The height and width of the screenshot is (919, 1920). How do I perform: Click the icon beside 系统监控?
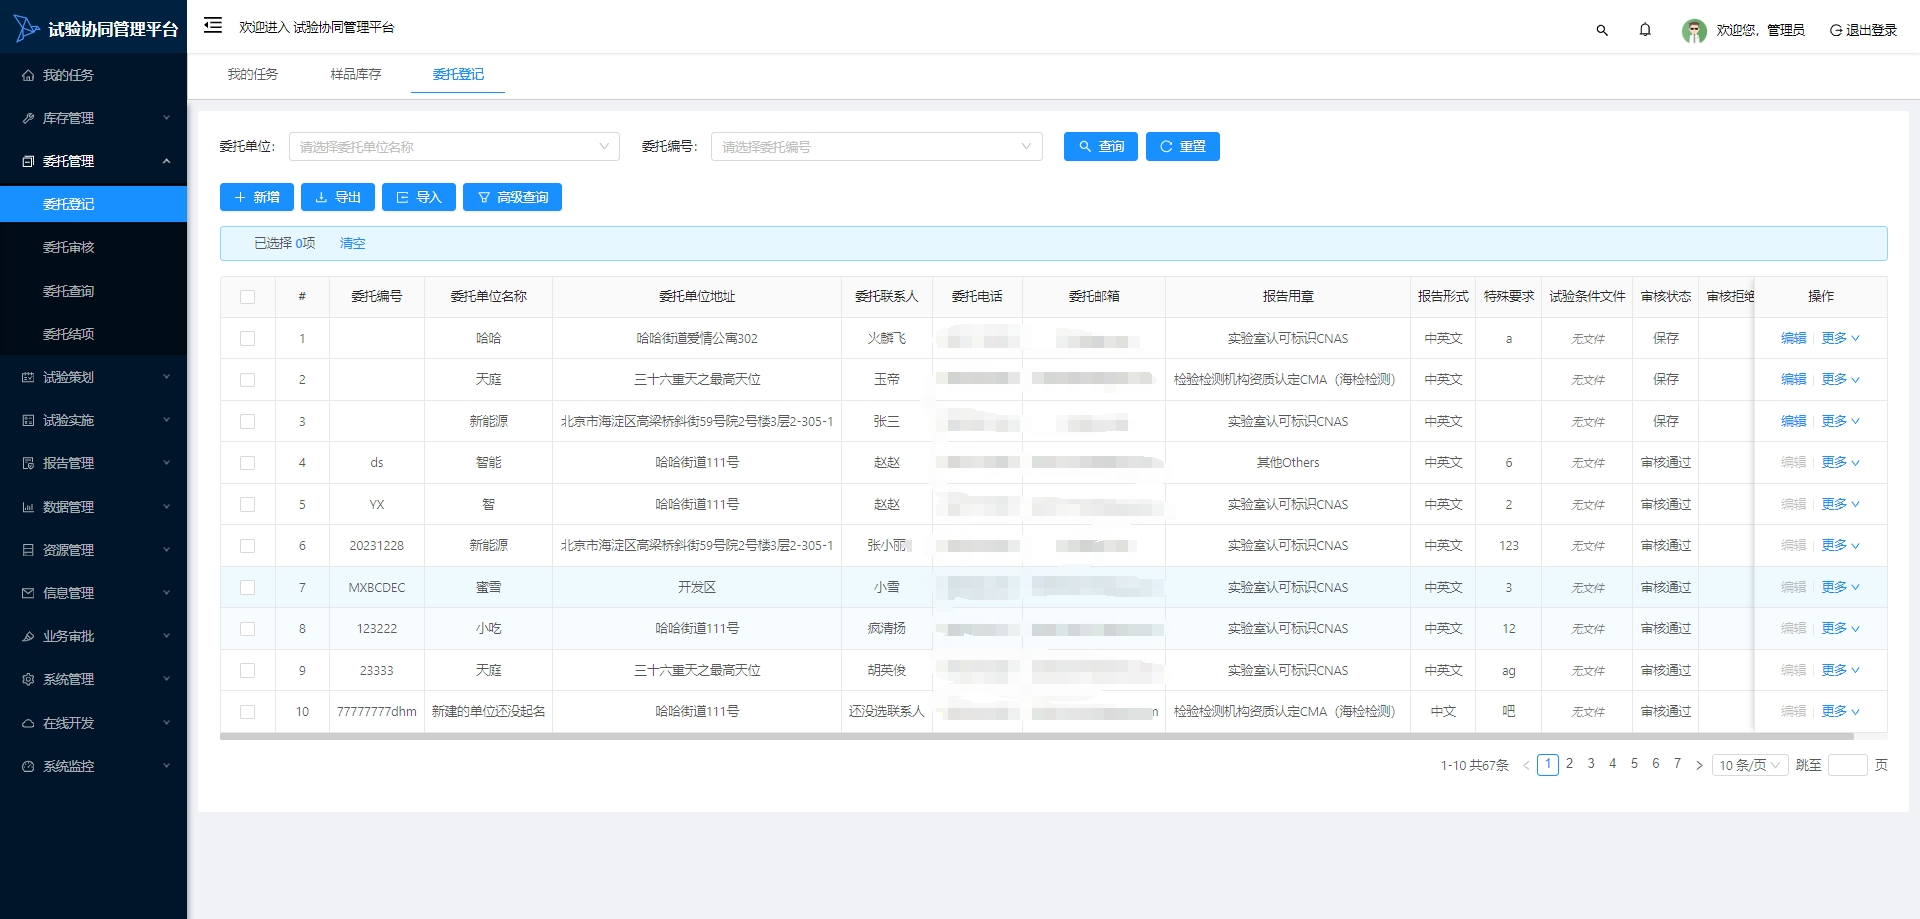28,766
